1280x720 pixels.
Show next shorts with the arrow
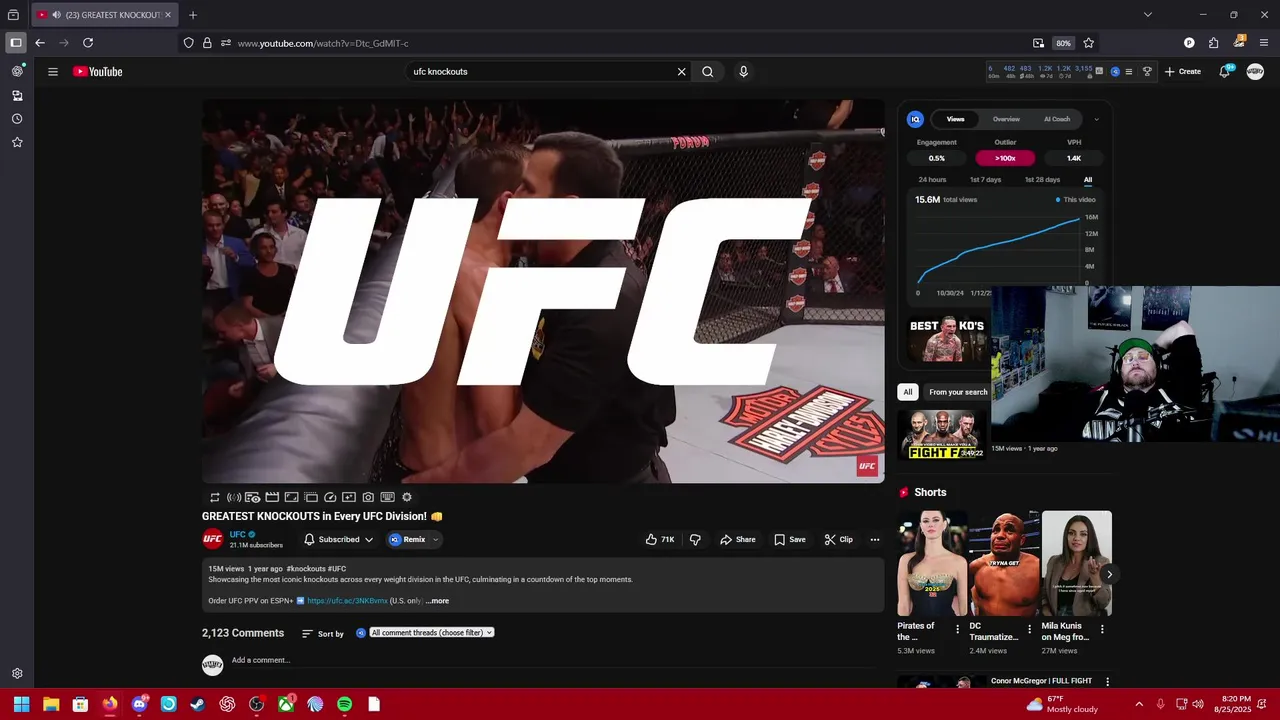click(1109, 574)
